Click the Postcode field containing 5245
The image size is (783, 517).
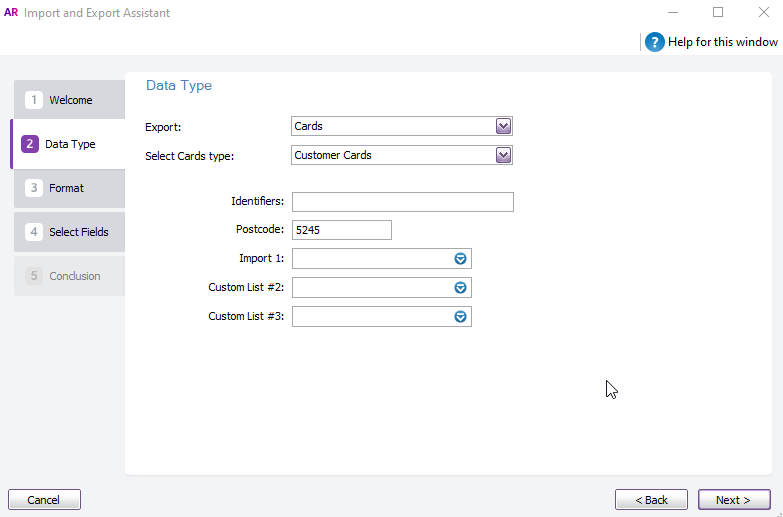(341, 230)
